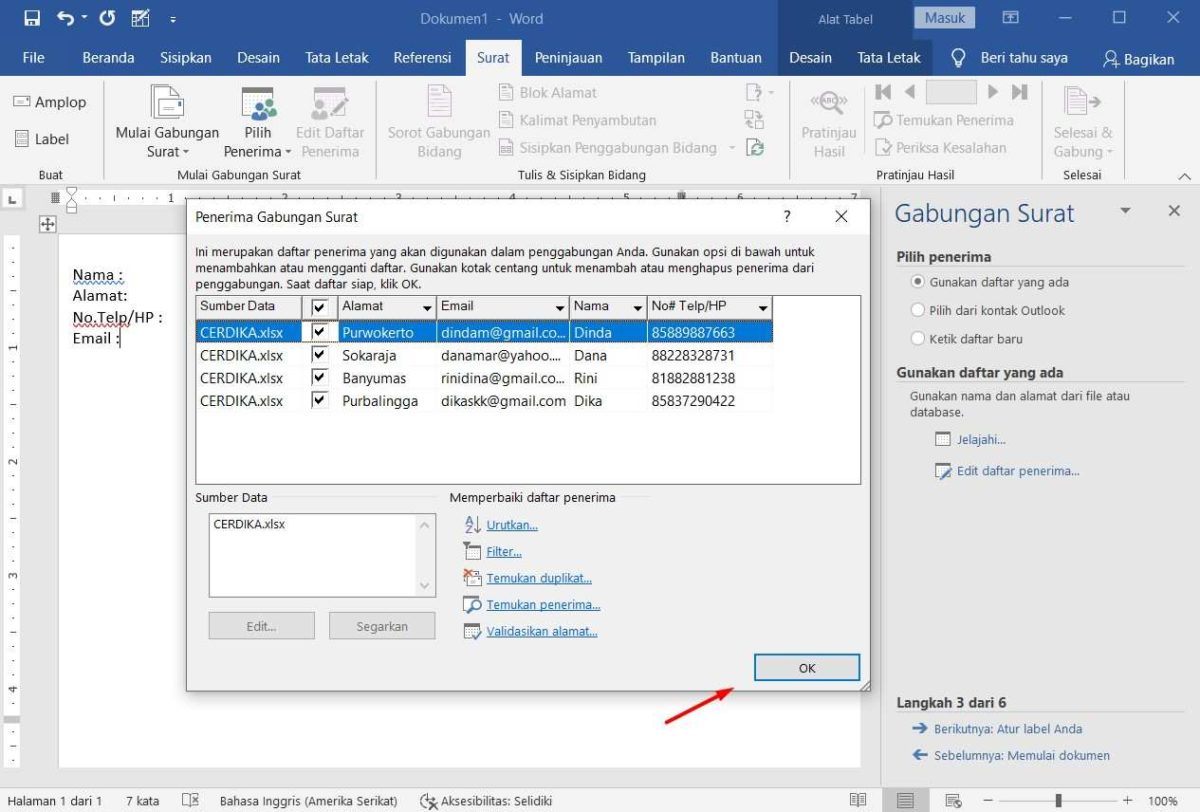Click the Bagikan share button
The image size is (1200, 812).
point(1139,59)
